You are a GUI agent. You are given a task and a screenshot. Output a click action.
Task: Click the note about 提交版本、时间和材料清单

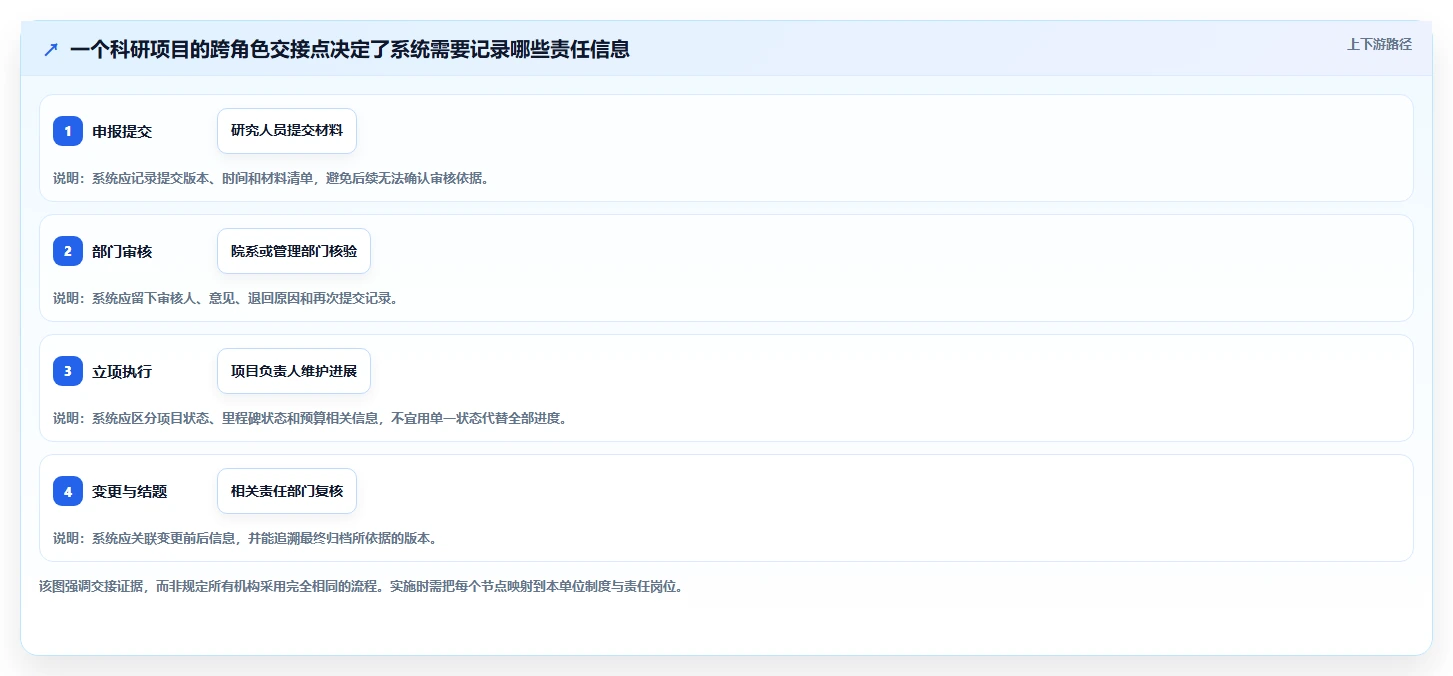271,178
